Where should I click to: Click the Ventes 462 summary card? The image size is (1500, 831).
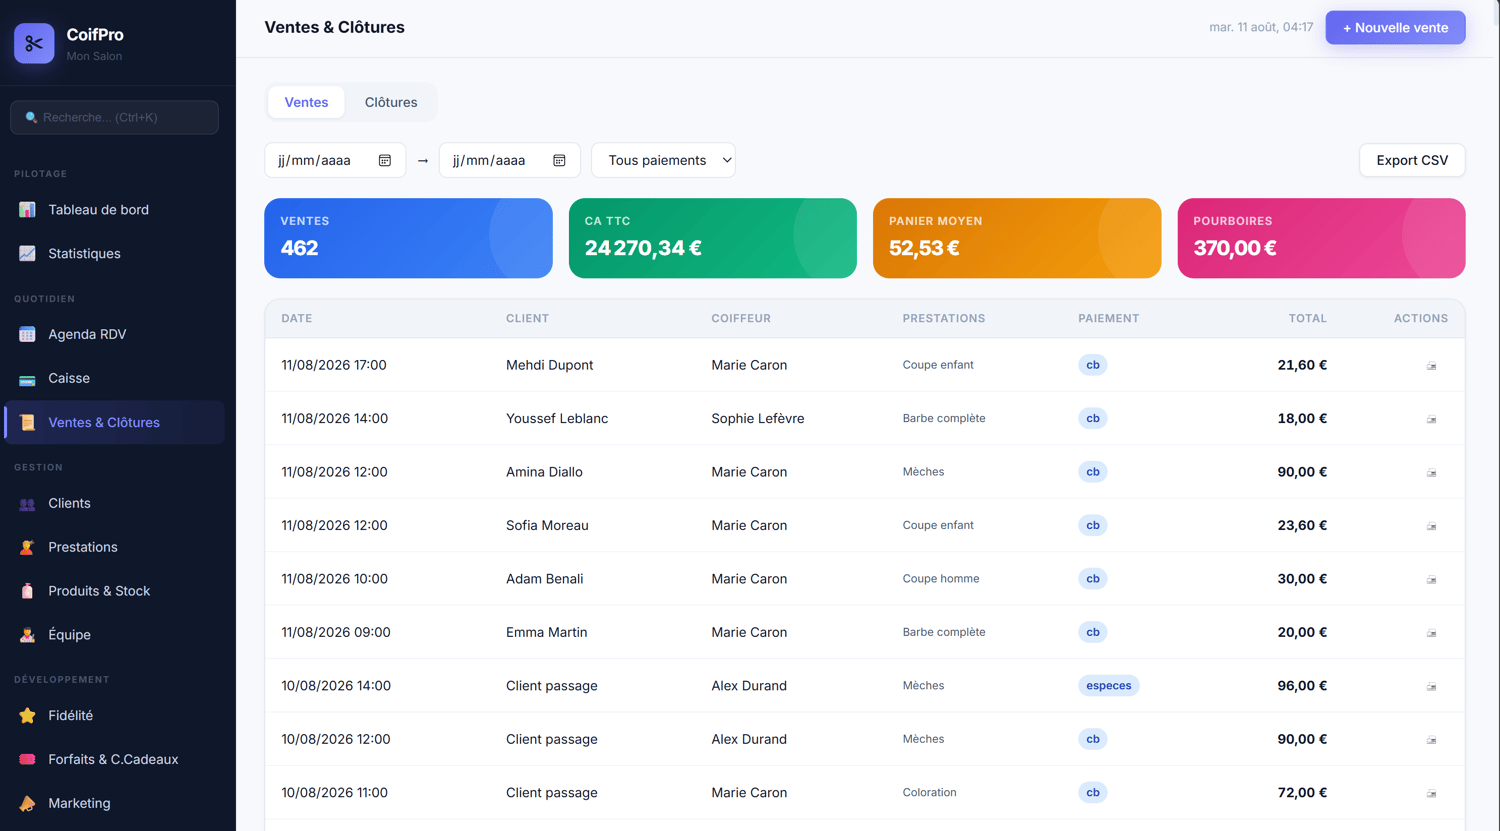408,238
